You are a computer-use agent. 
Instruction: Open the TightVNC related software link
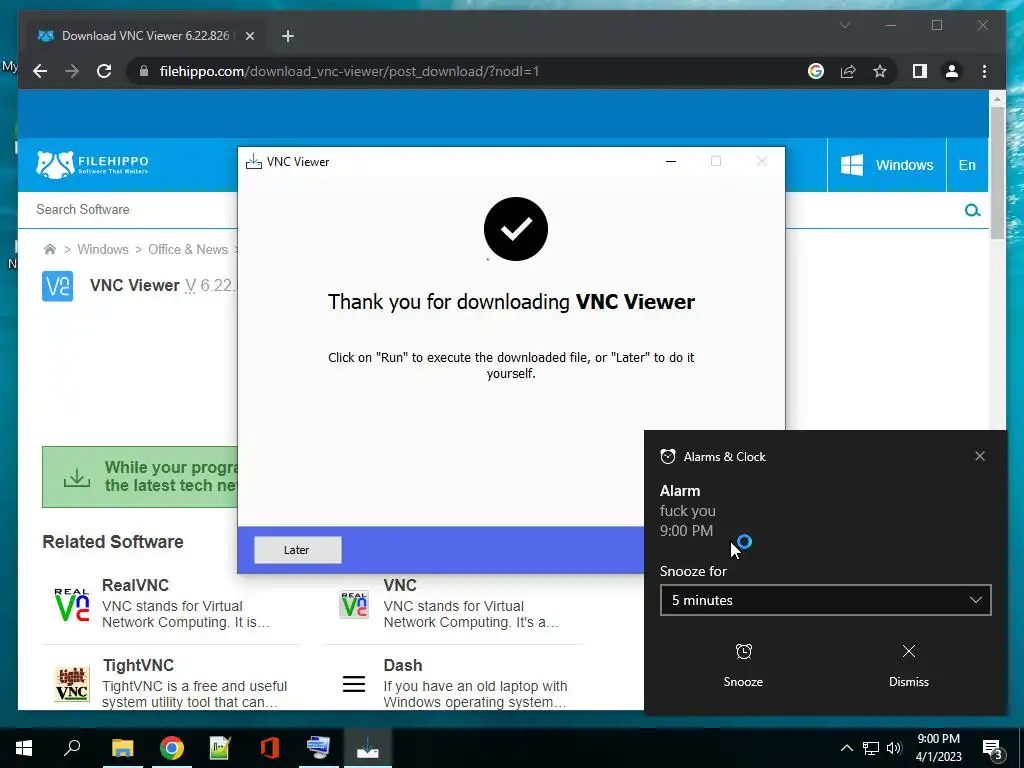(138, 665)
